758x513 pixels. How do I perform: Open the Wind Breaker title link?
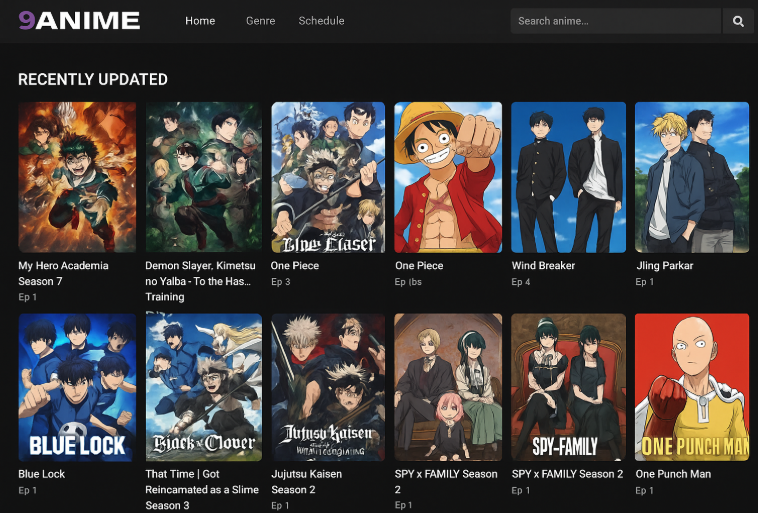[x=542, y=266]
